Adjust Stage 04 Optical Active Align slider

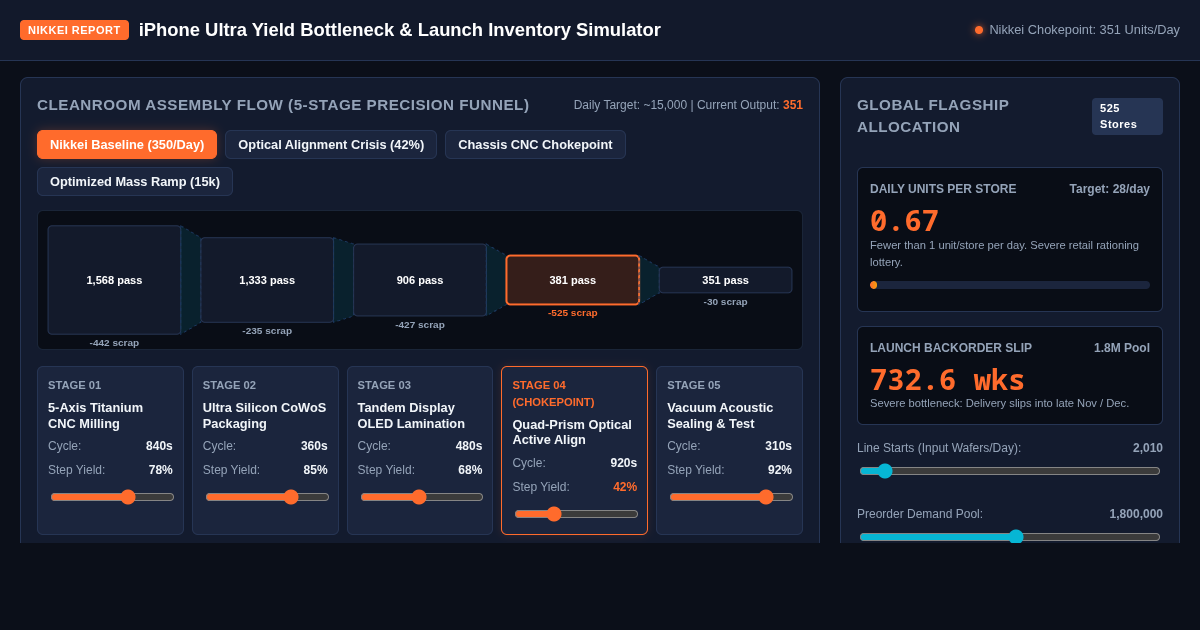click(576, 514)
